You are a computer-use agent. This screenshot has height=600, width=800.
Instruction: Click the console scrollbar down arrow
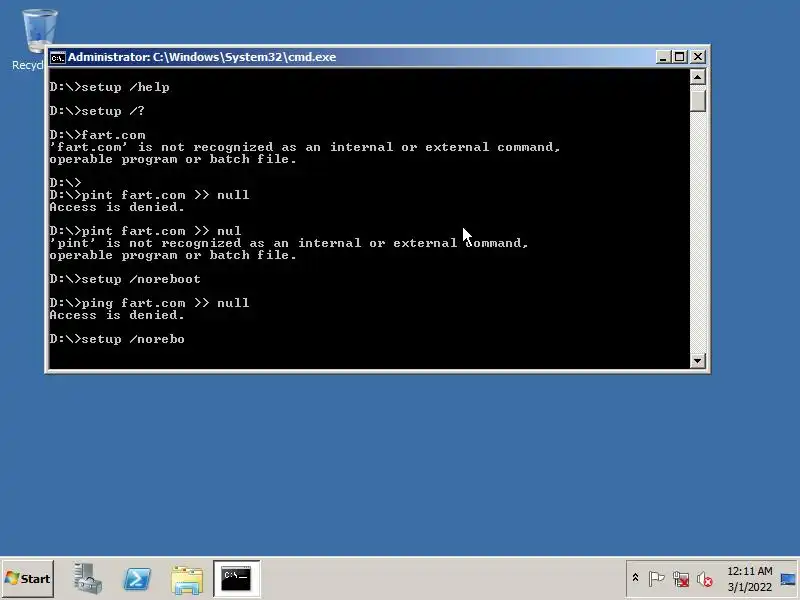[697, 361]
